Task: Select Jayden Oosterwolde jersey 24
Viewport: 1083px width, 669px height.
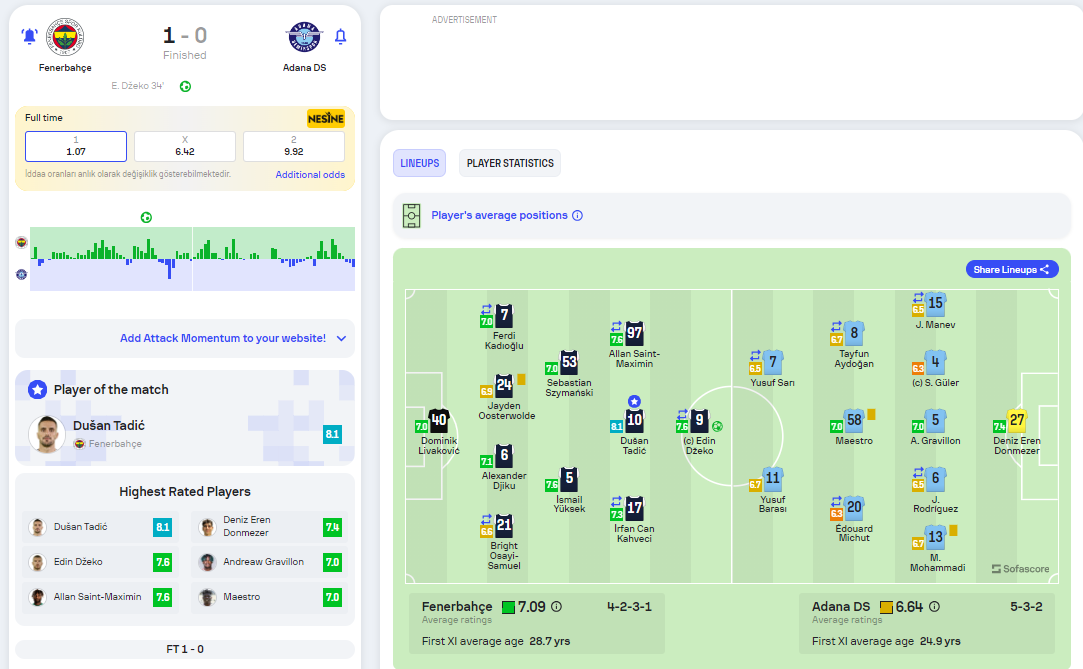Action: coord(504,385)
